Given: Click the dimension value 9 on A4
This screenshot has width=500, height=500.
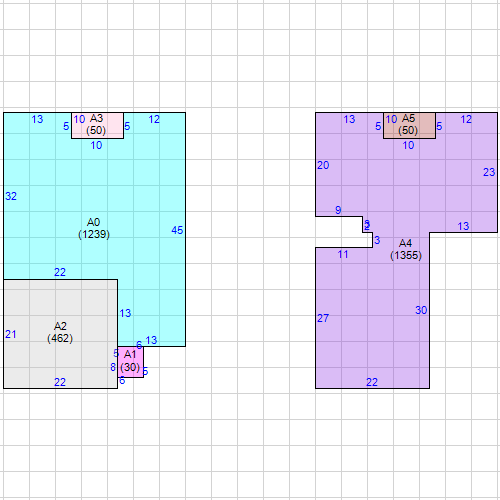Looking at the screenshot, I should click(x=338, y=210).
